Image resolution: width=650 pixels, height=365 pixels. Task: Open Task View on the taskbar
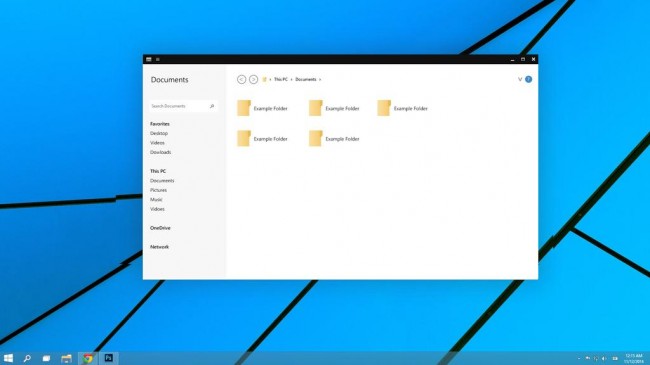click(x=46, y=358)
